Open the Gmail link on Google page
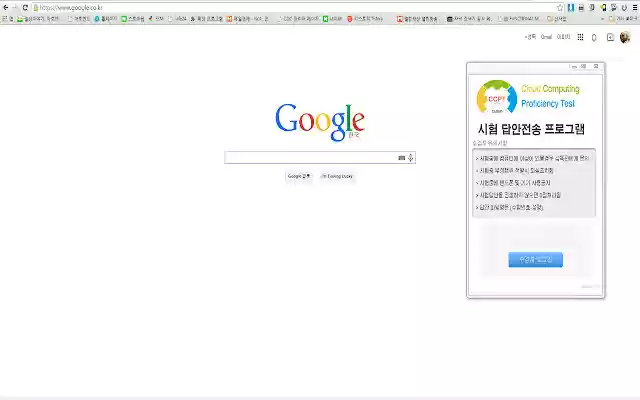 546,37
